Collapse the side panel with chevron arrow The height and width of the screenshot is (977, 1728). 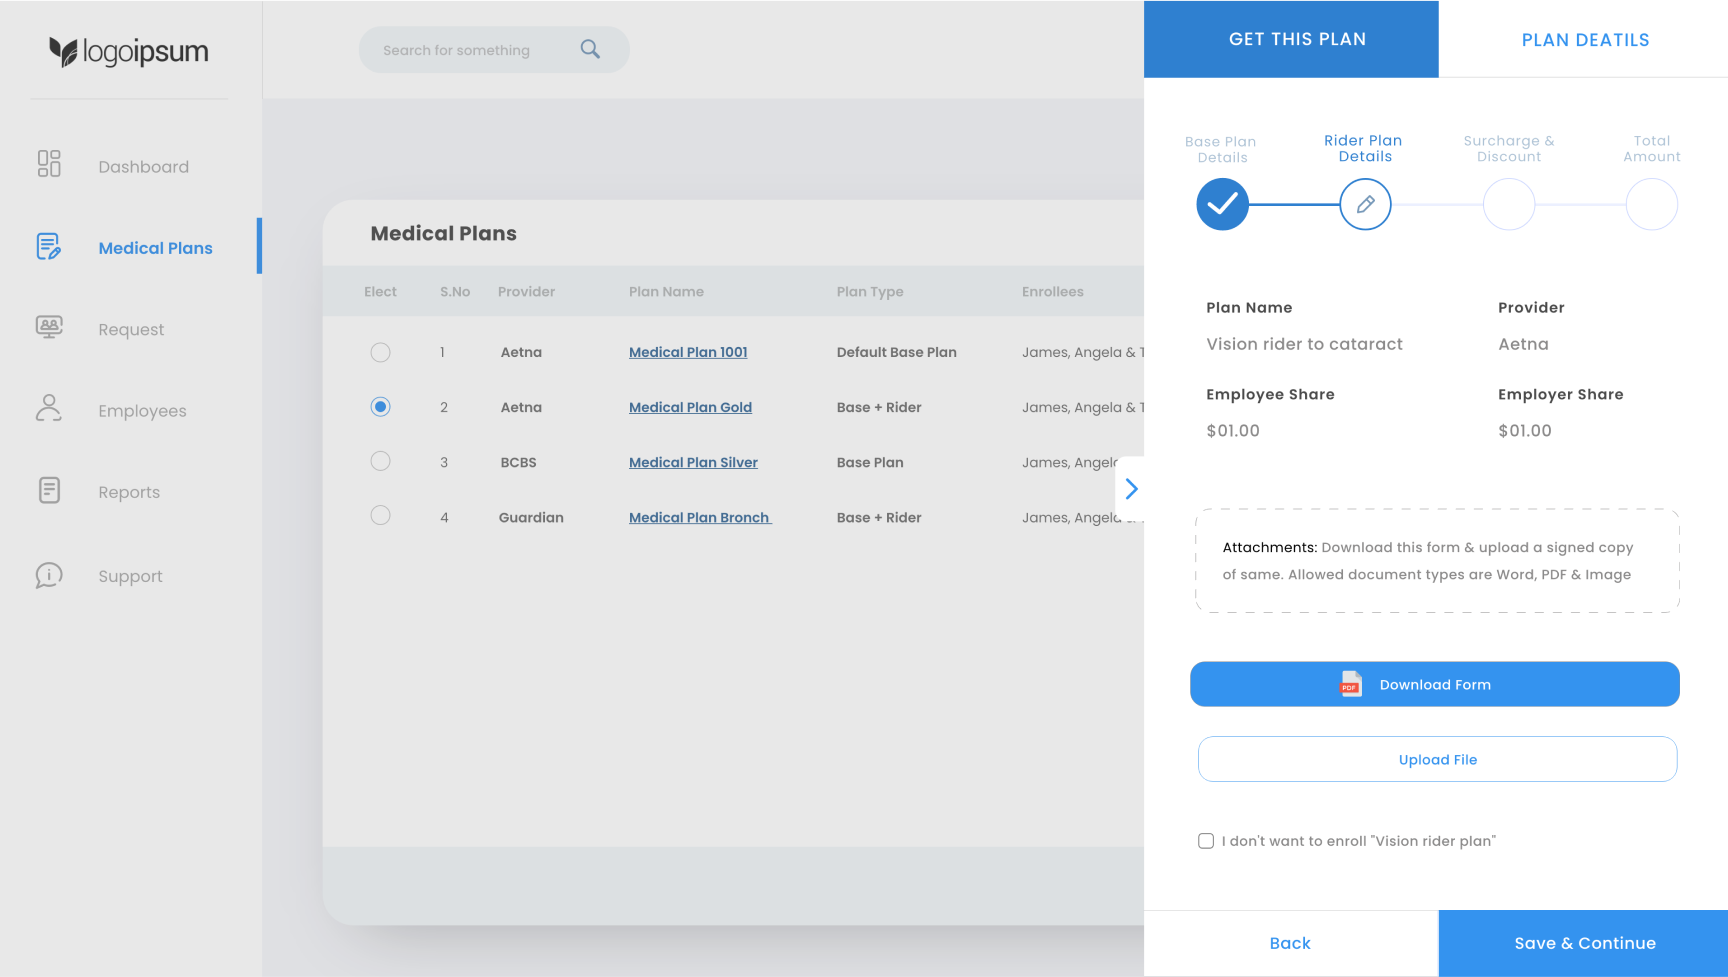pyautogui.click(x=1131, y=489)
